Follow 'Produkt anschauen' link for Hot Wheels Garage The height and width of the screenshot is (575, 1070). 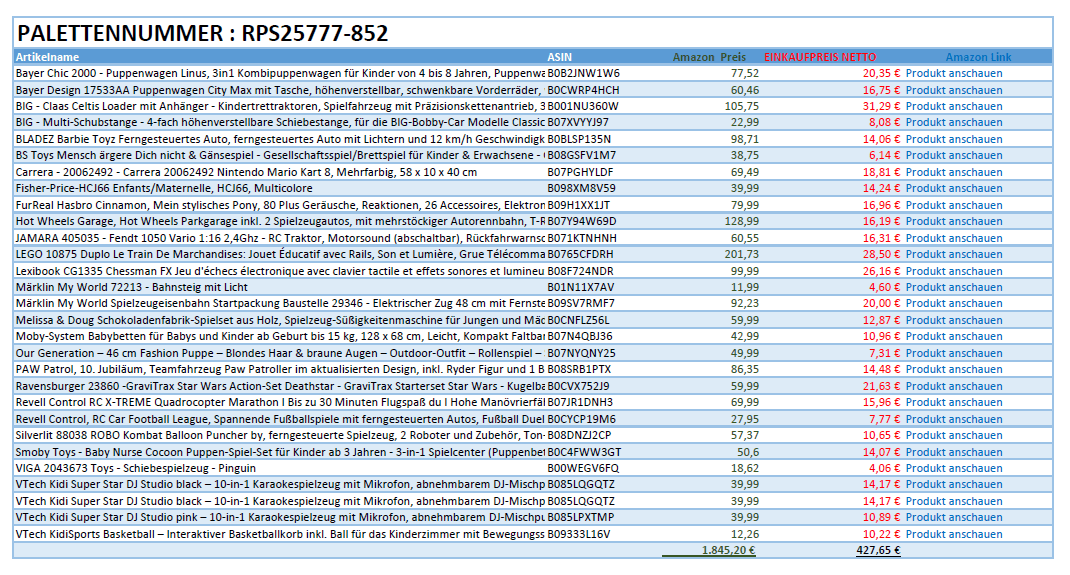pos(953,221)
